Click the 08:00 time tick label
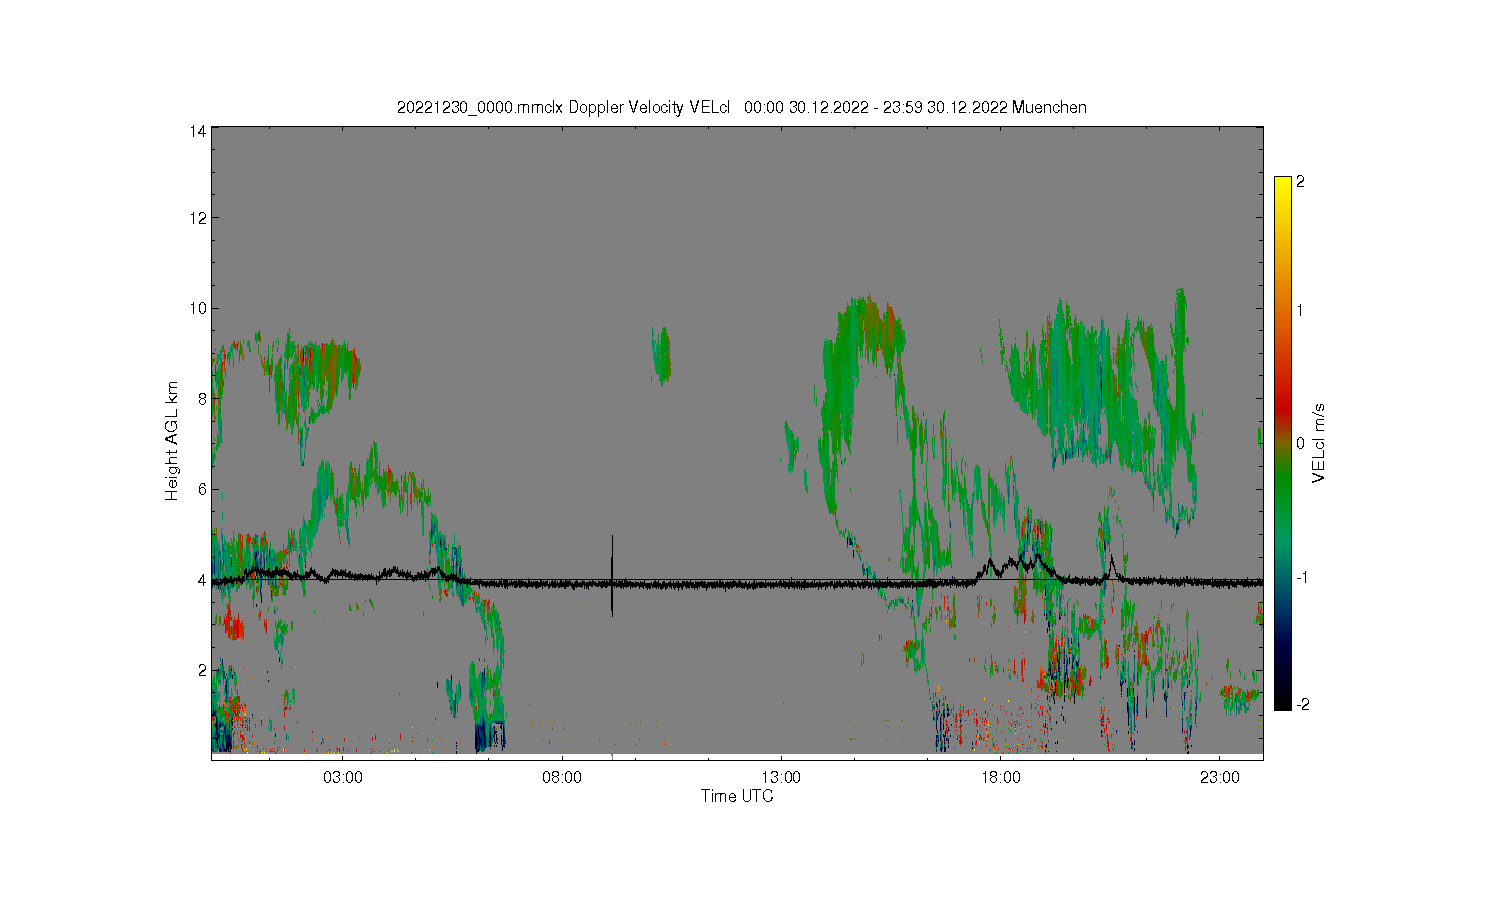 (x=562, y=778)
